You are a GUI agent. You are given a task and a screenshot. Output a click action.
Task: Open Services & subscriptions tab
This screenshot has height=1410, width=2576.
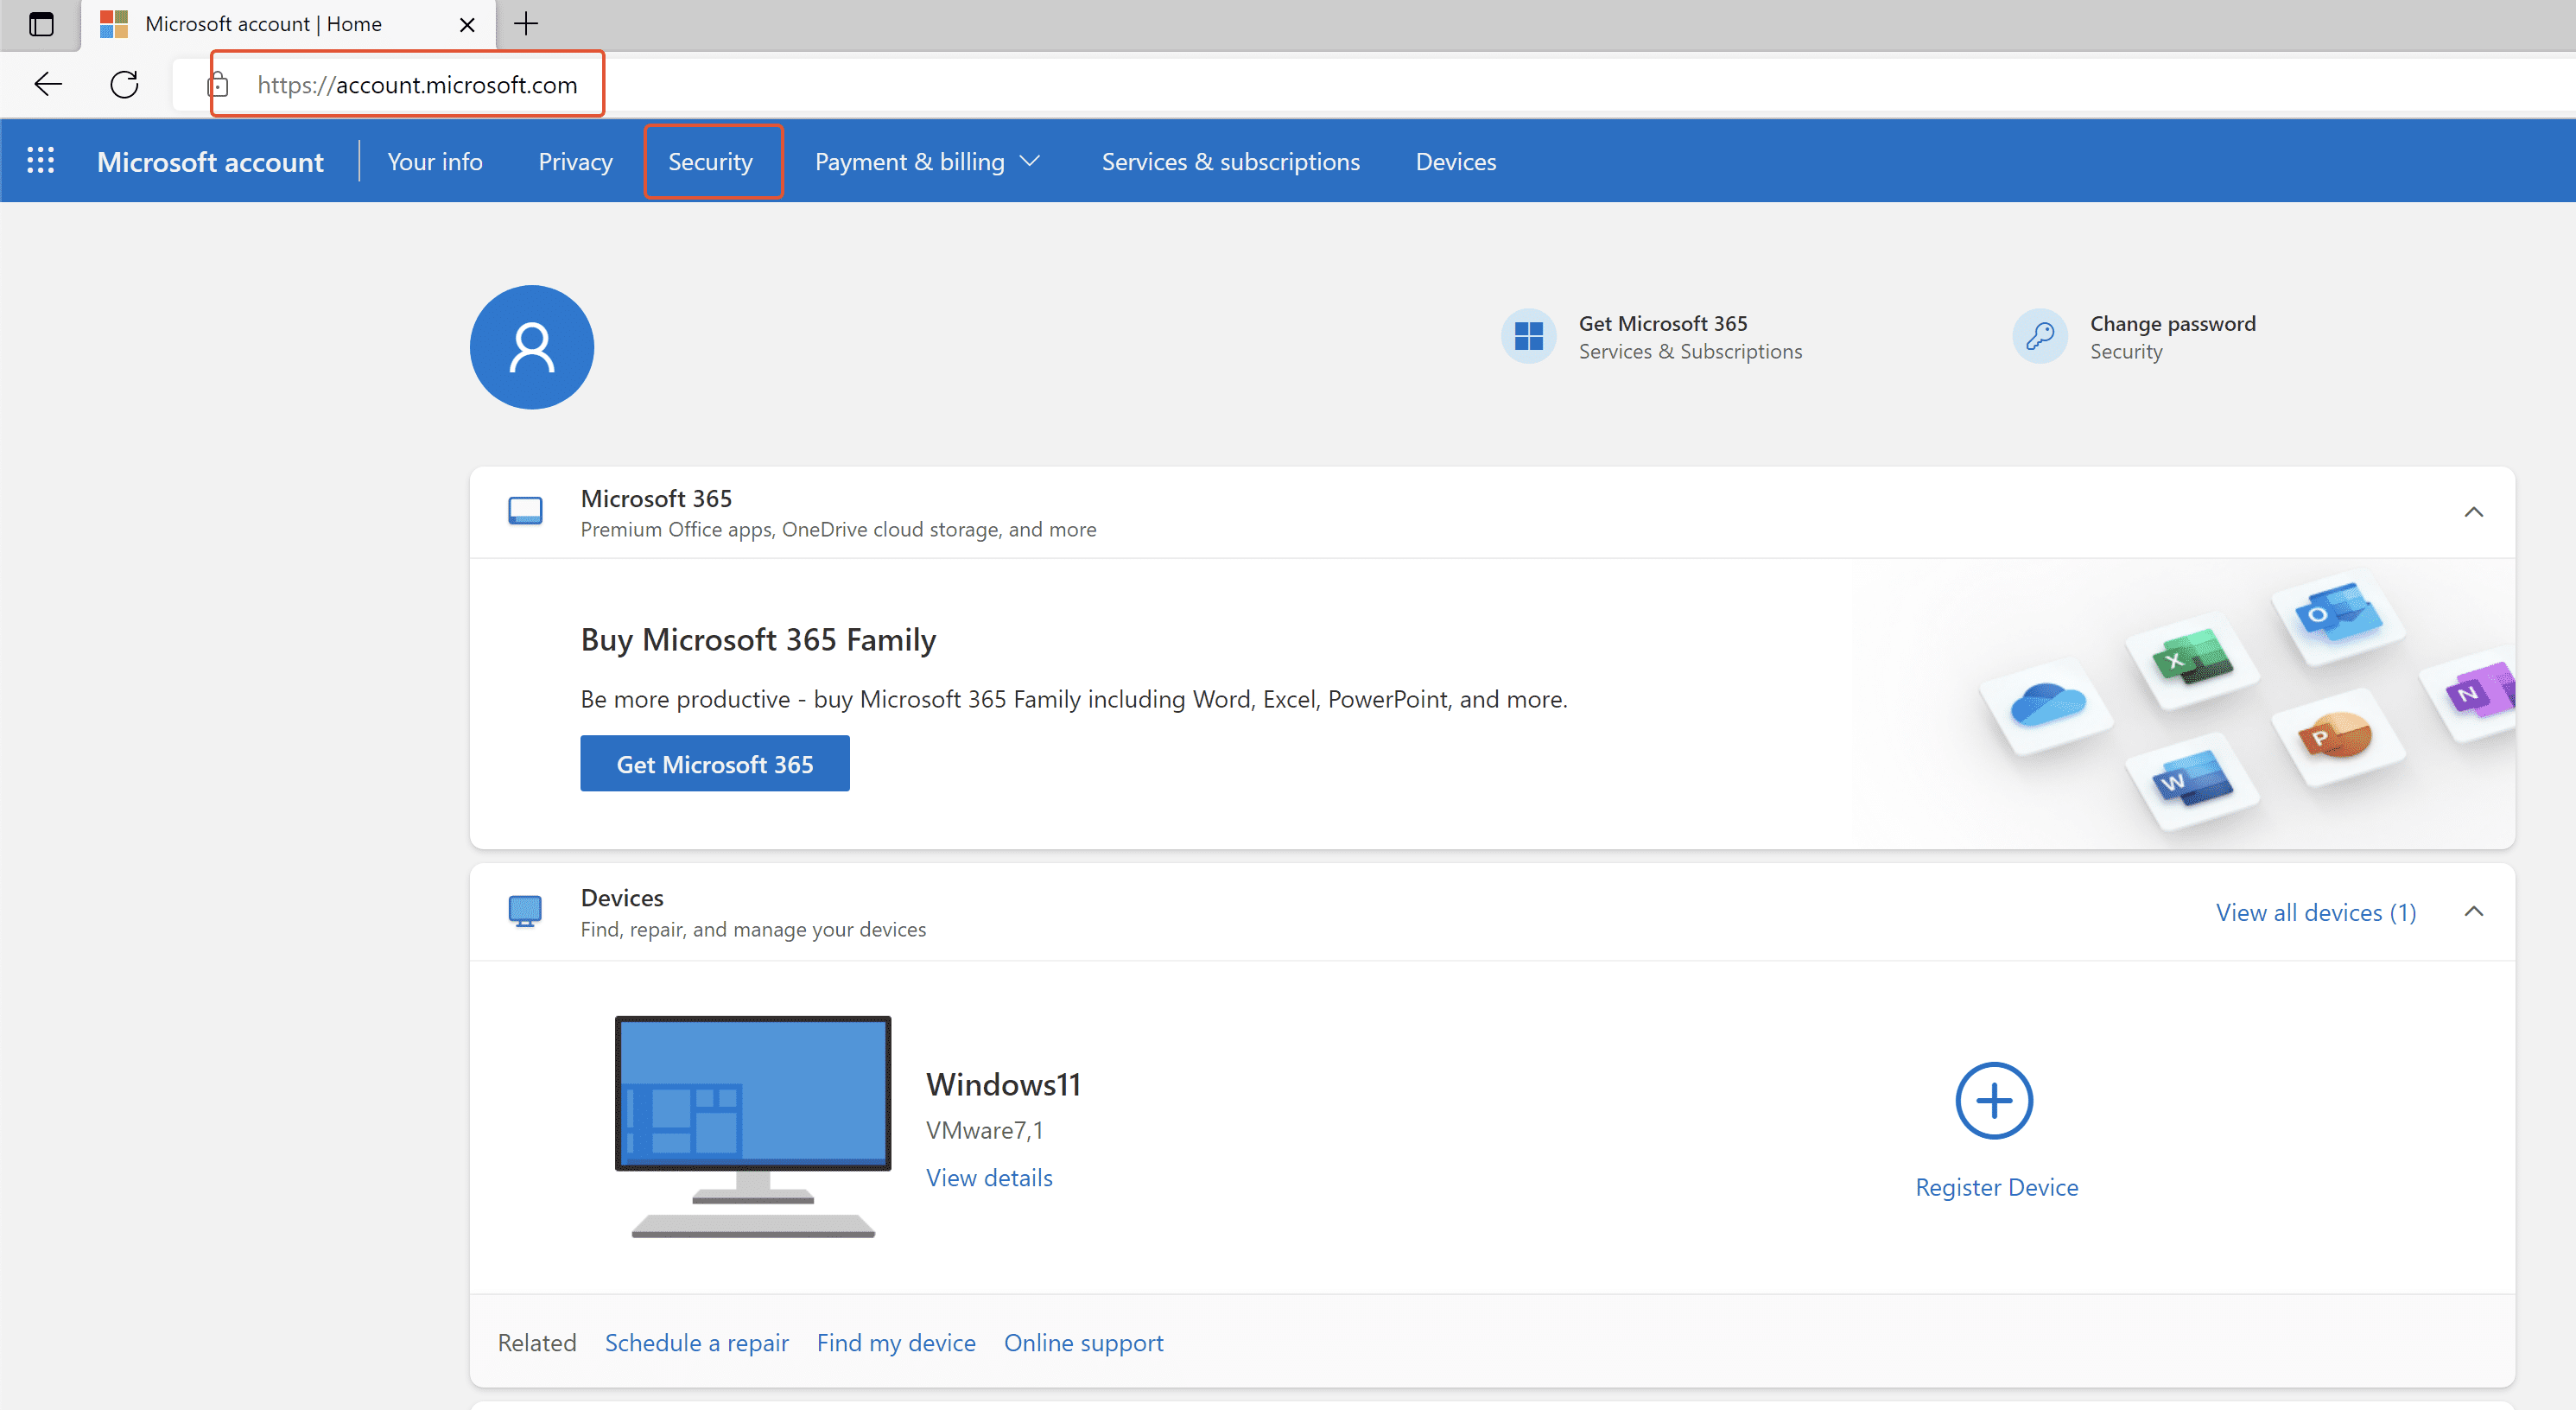pyautogui.click(x=1231, y=162)
